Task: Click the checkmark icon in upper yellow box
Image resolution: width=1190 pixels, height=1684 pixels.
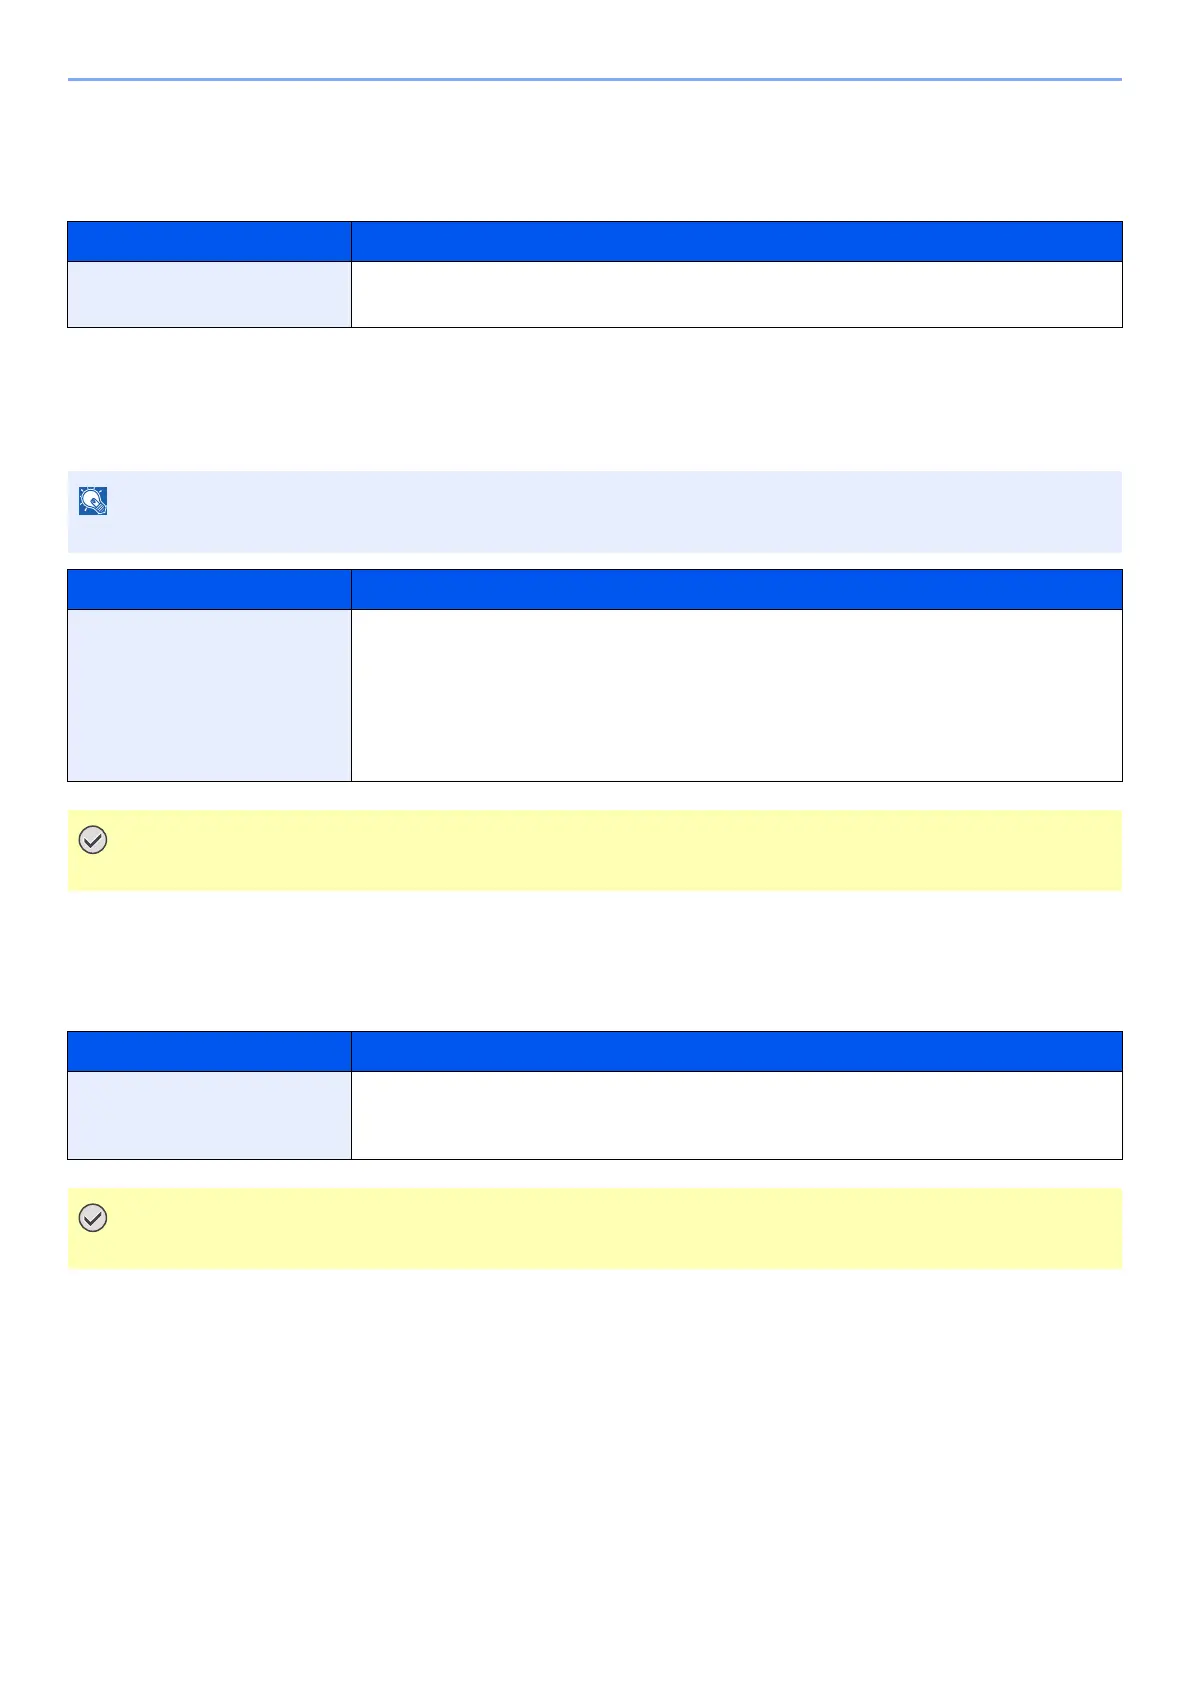Action: 93,841
